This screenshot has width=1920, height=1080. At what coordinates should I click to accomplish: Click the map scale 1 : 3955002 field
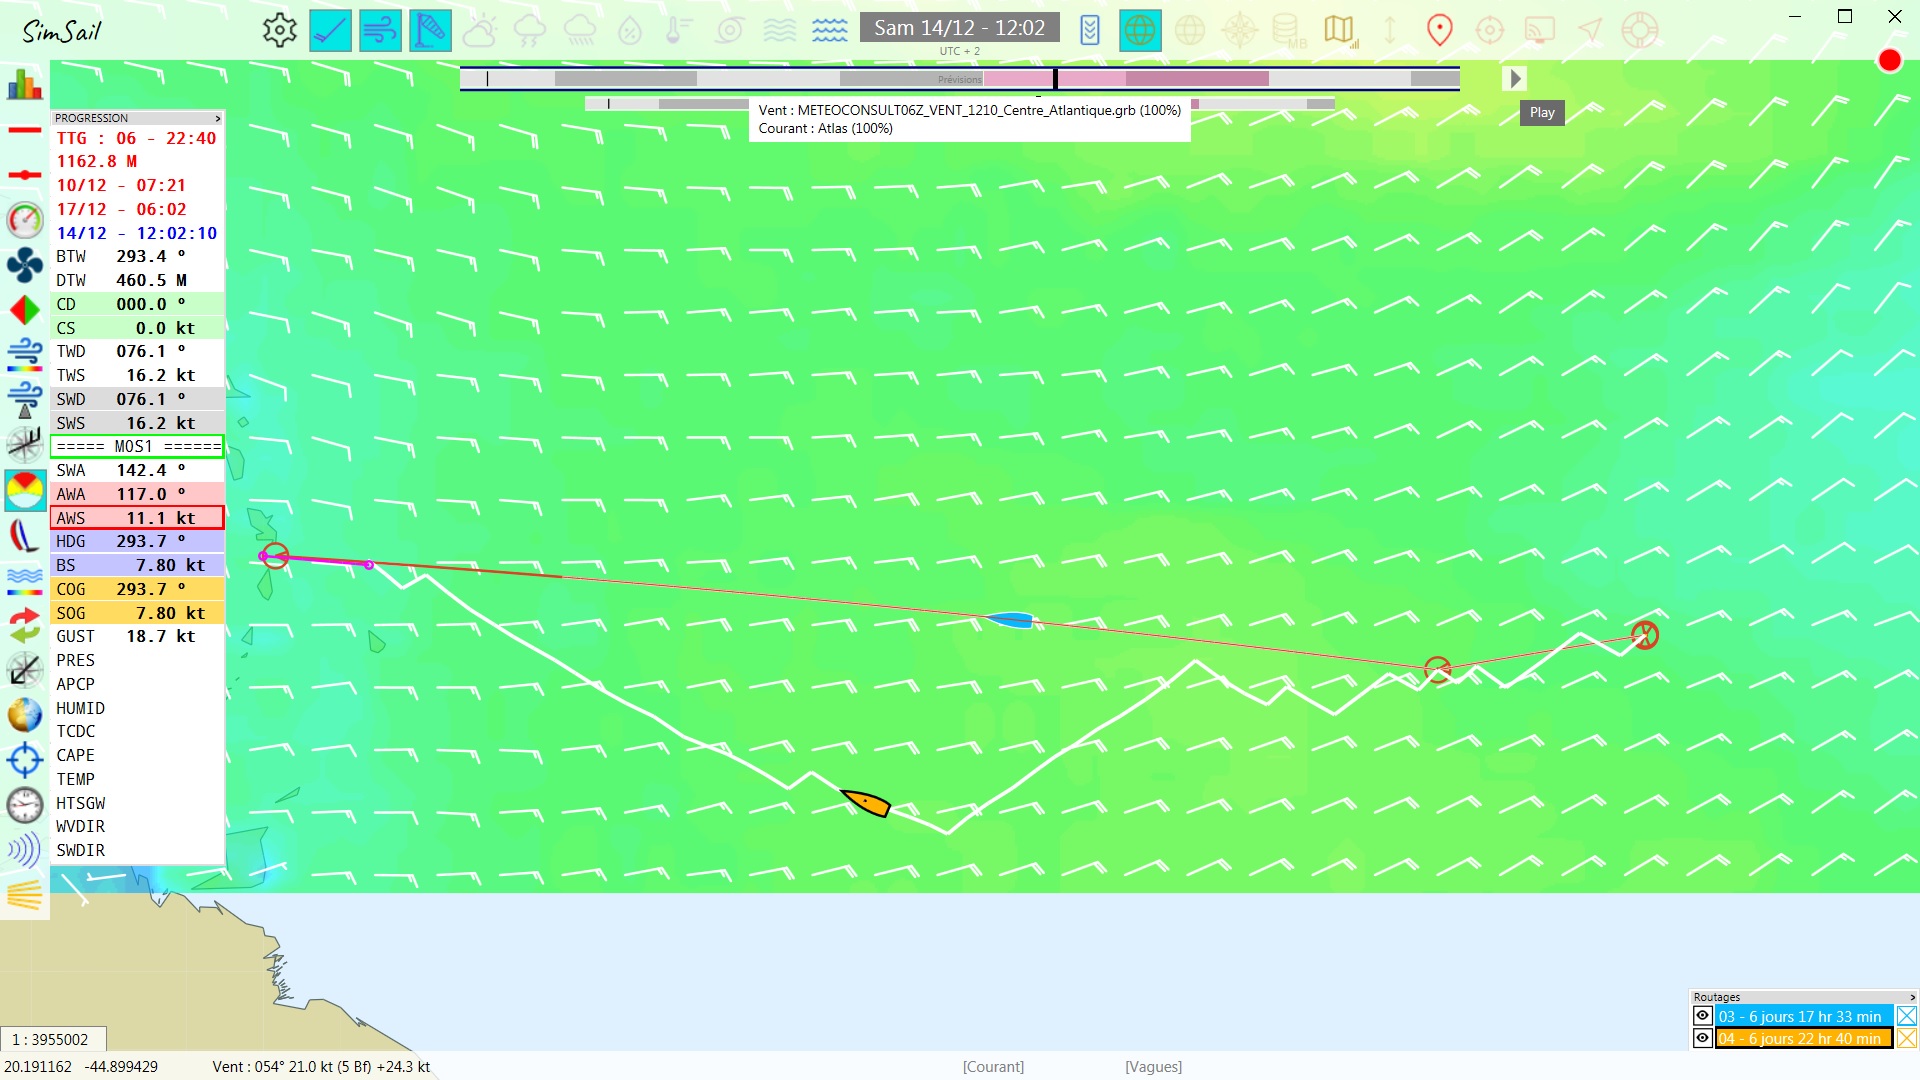coord(52,1039)
